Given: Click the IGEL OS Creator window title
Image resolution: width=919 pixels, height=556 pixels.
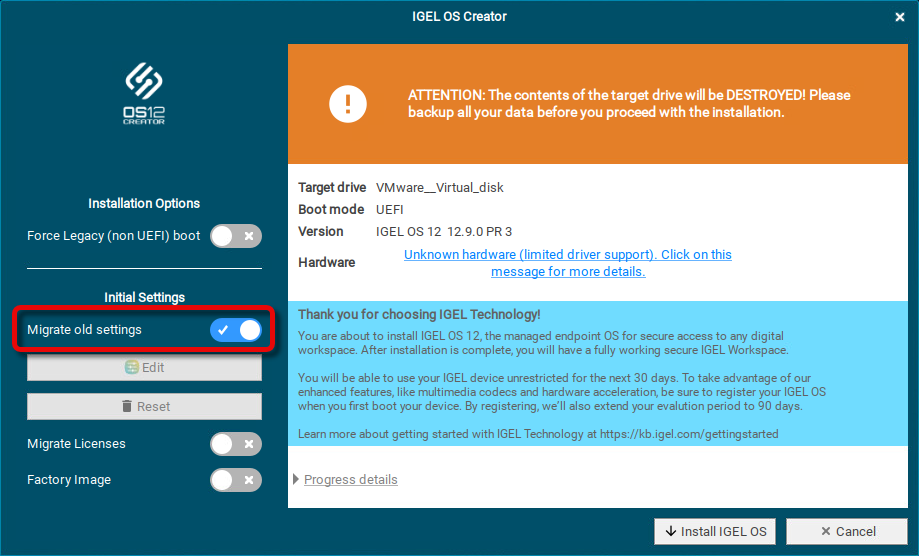Looking at the screenshot, I should [x=459, y=16].
